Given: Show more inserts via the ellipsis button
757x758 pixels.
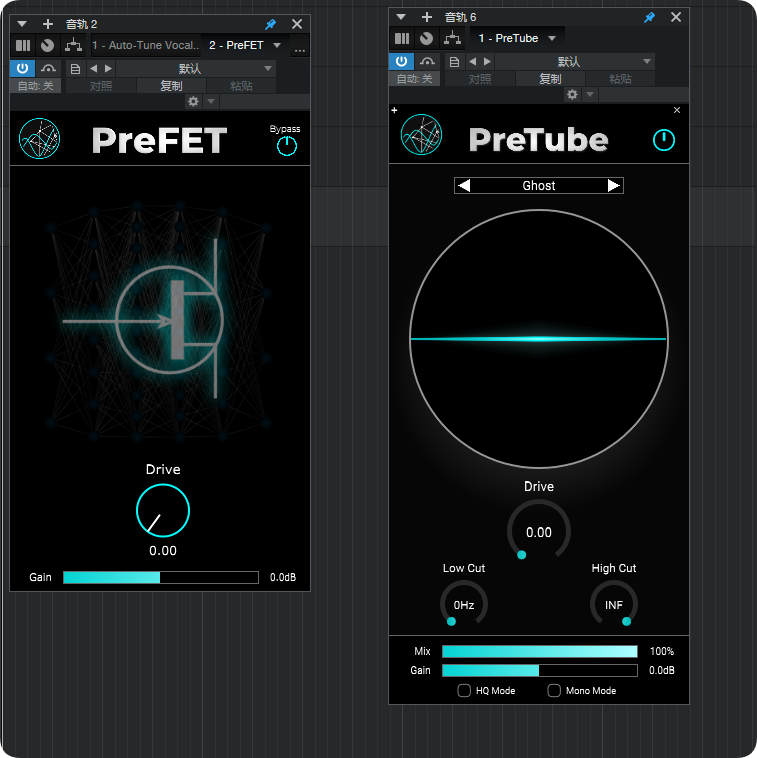Looking at the screenshot, I should pyautogui.click(x=300, y=49).
